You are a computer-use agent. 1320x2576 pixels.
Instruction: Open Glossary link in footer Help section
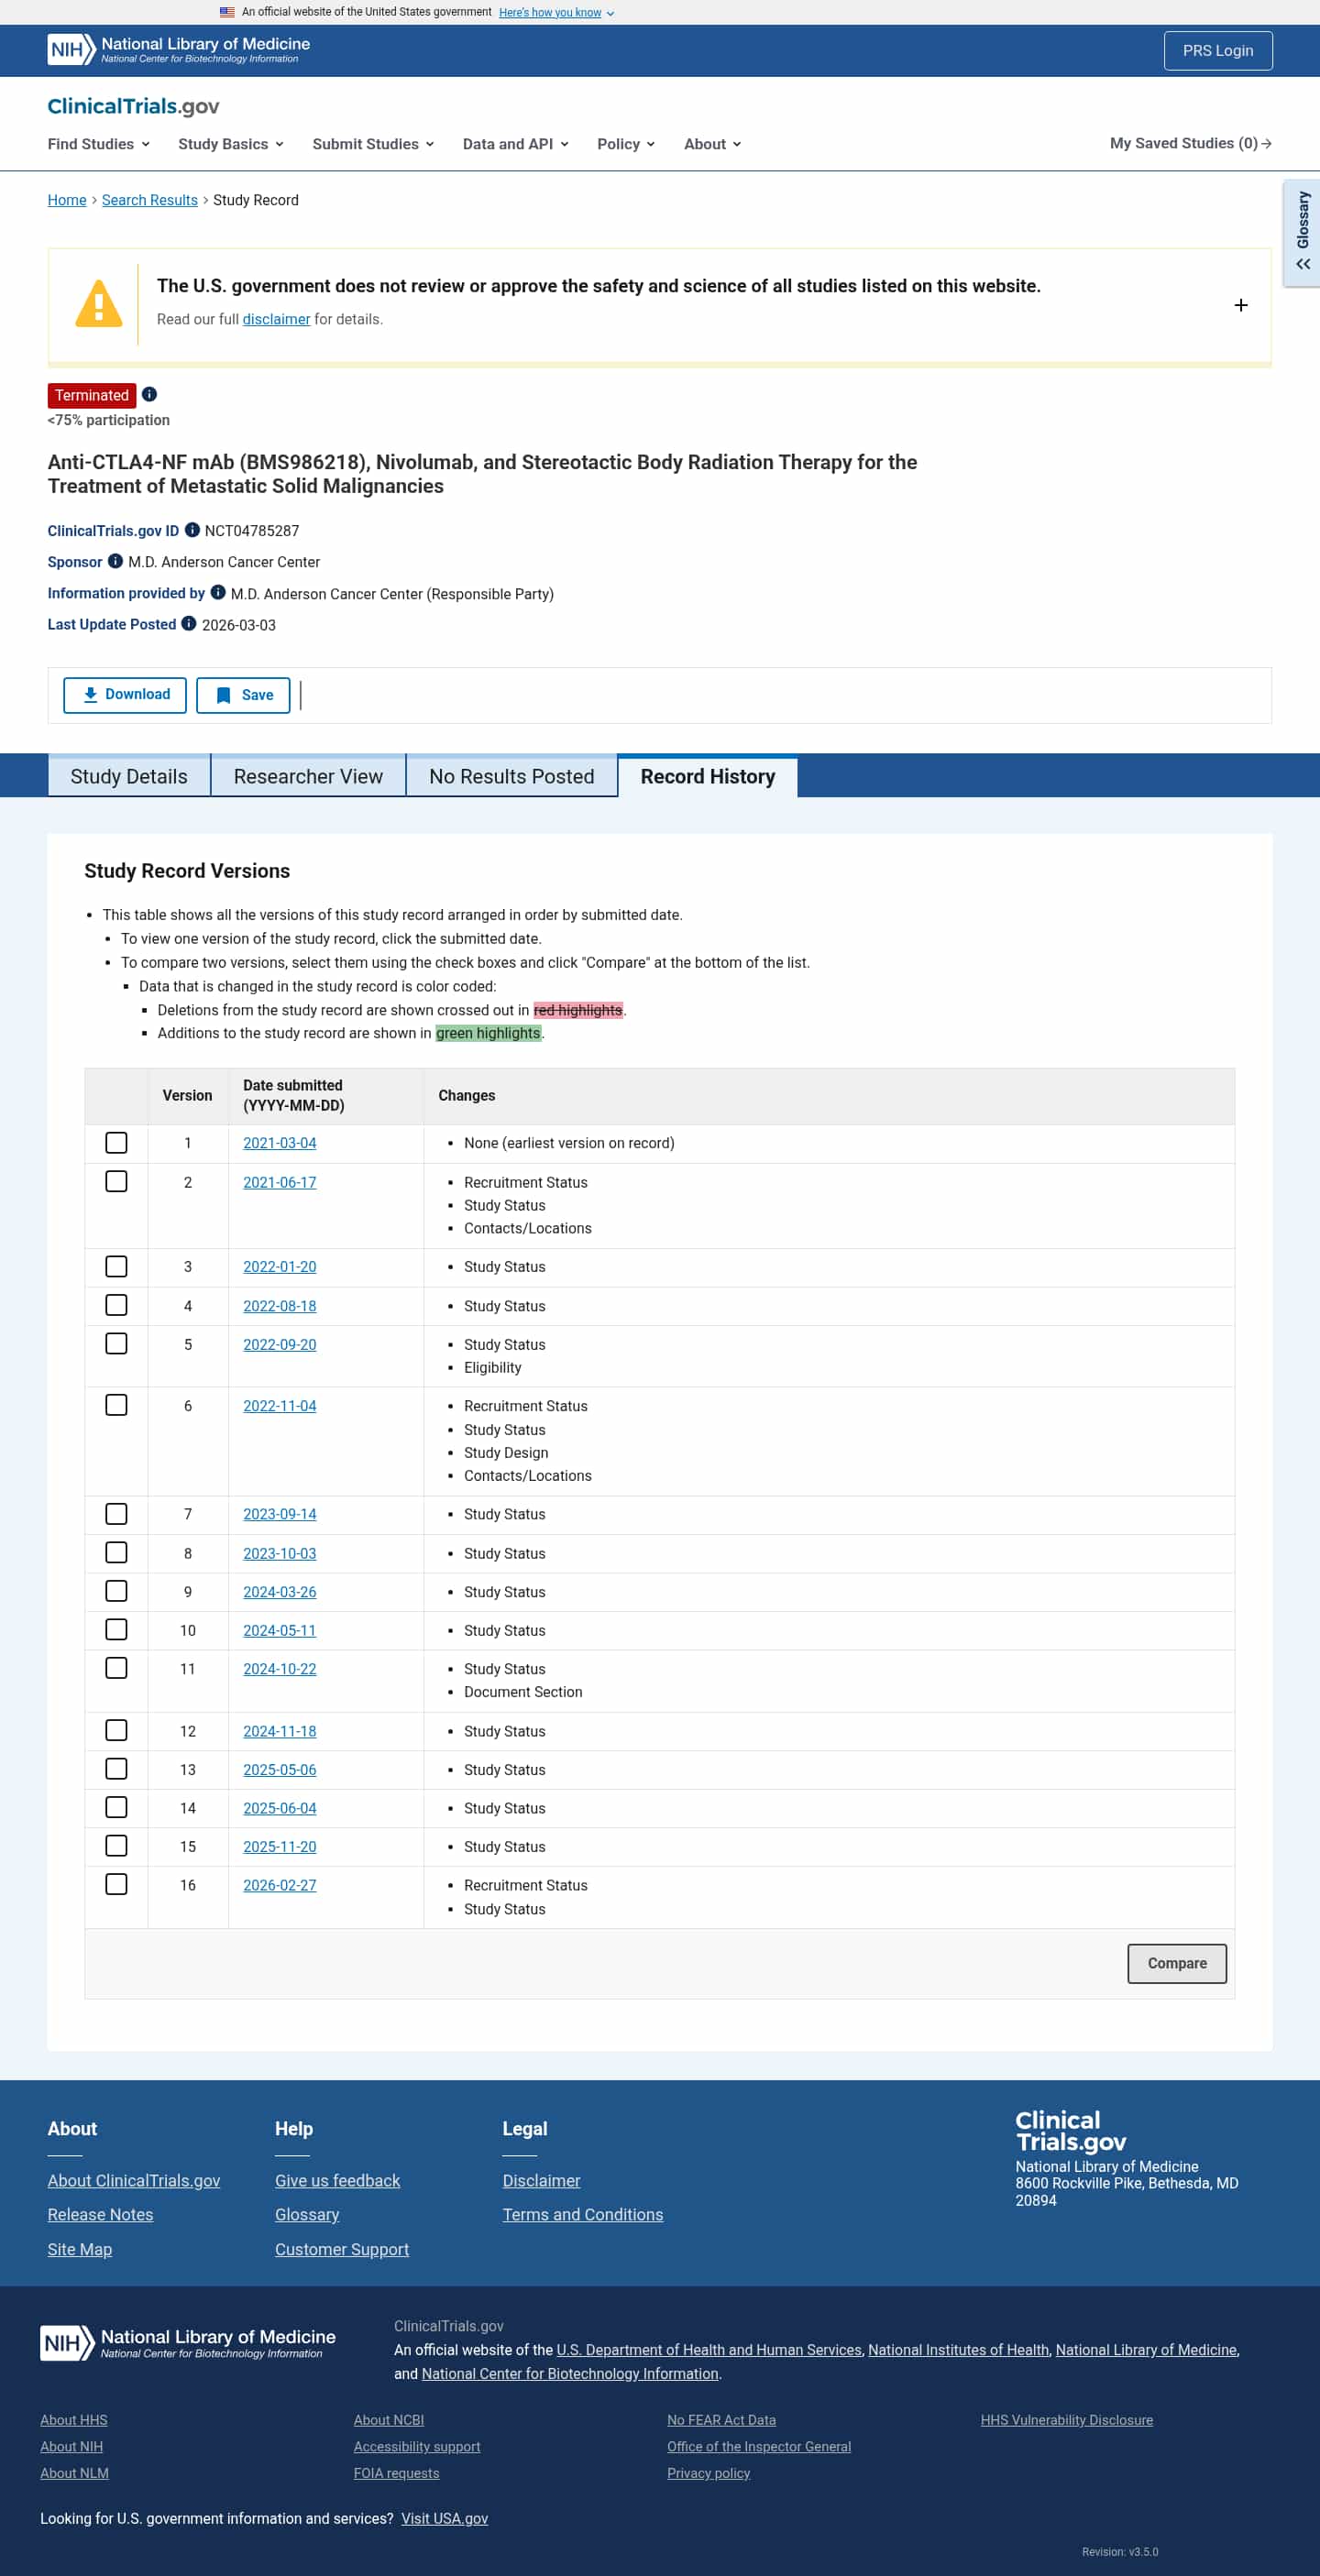point(307,2214)
